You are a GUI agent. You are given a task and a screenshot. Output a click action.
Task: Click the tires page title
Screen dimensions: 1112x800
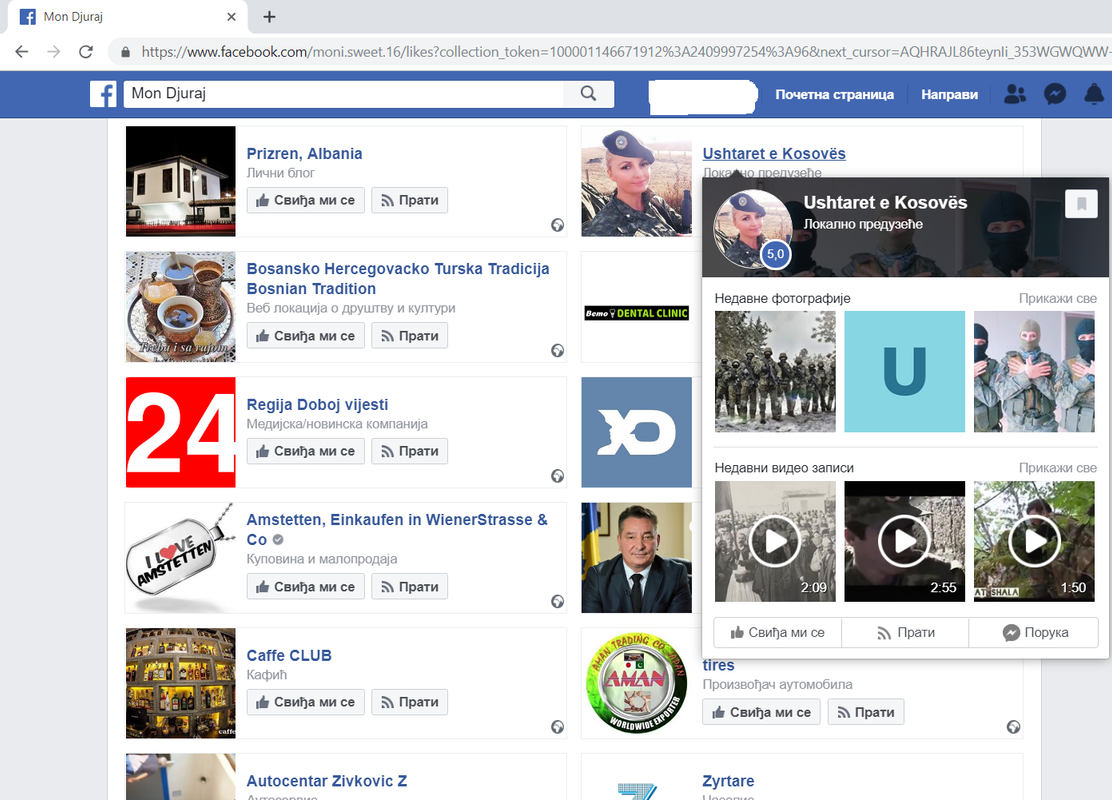coord(718,666)
